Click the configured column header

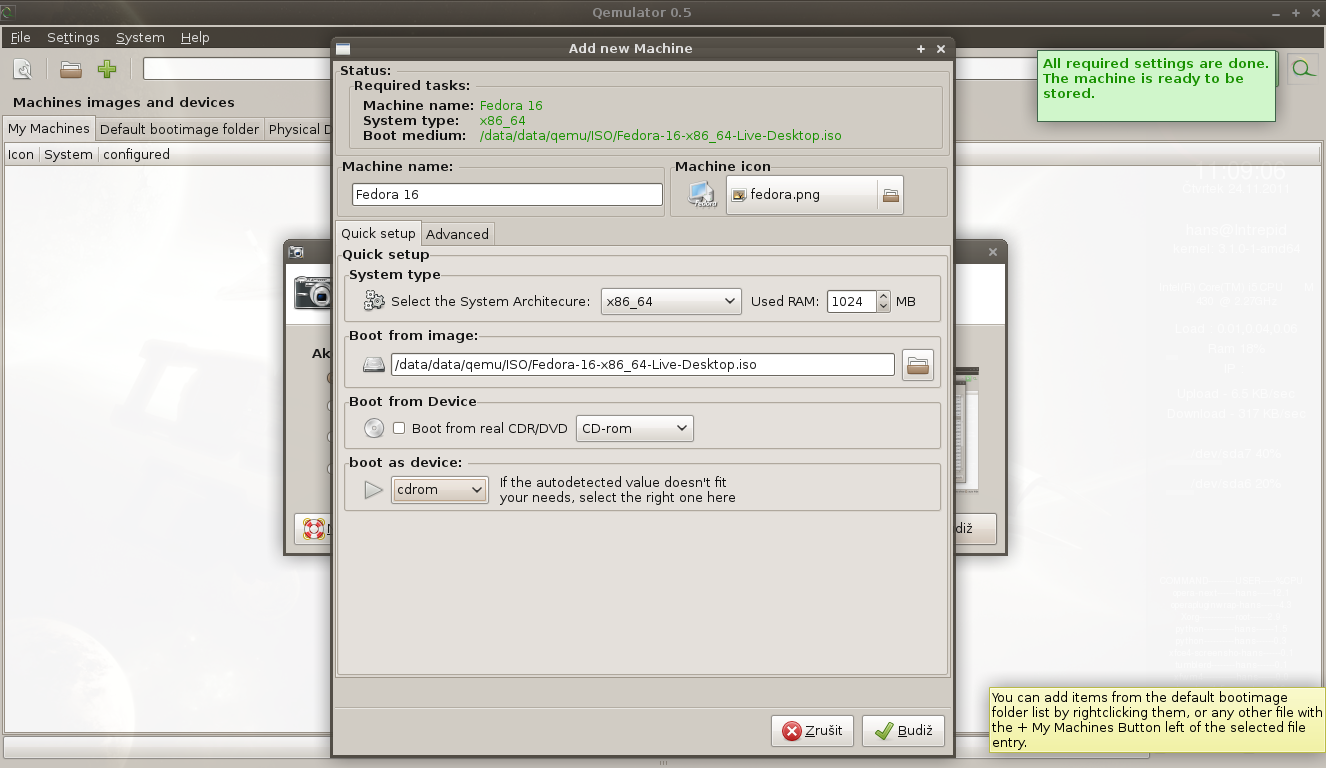(136, 154)
